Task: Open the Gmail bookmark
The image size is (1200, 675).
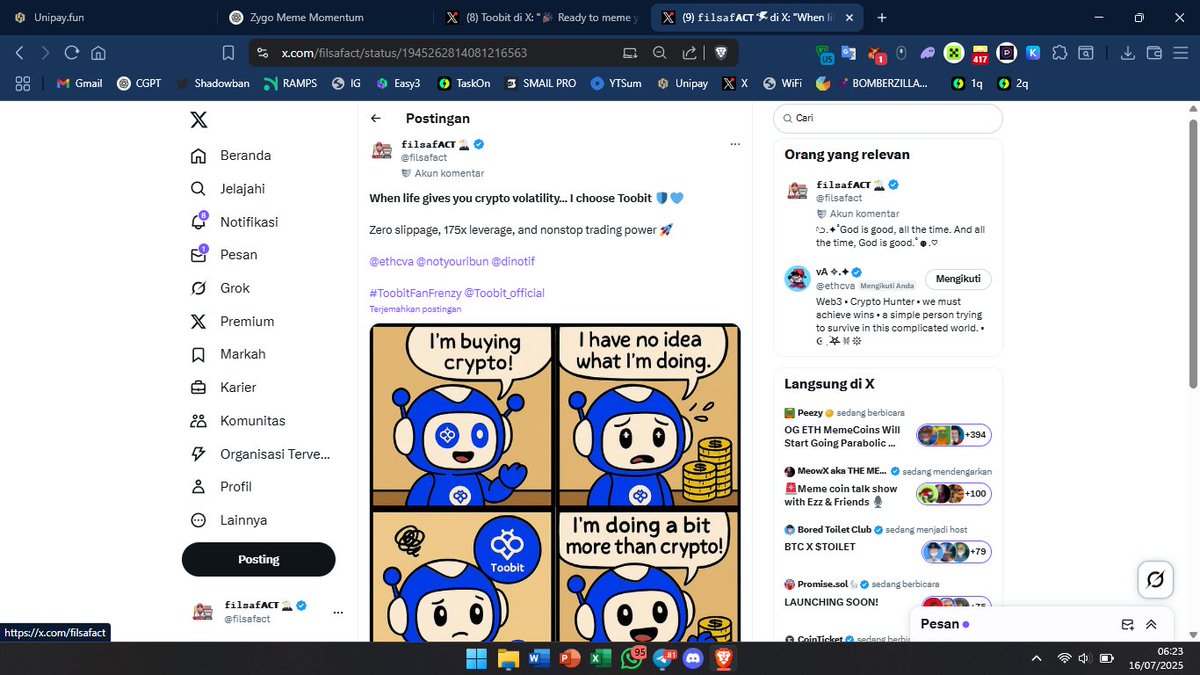Action: pos(79,83)
